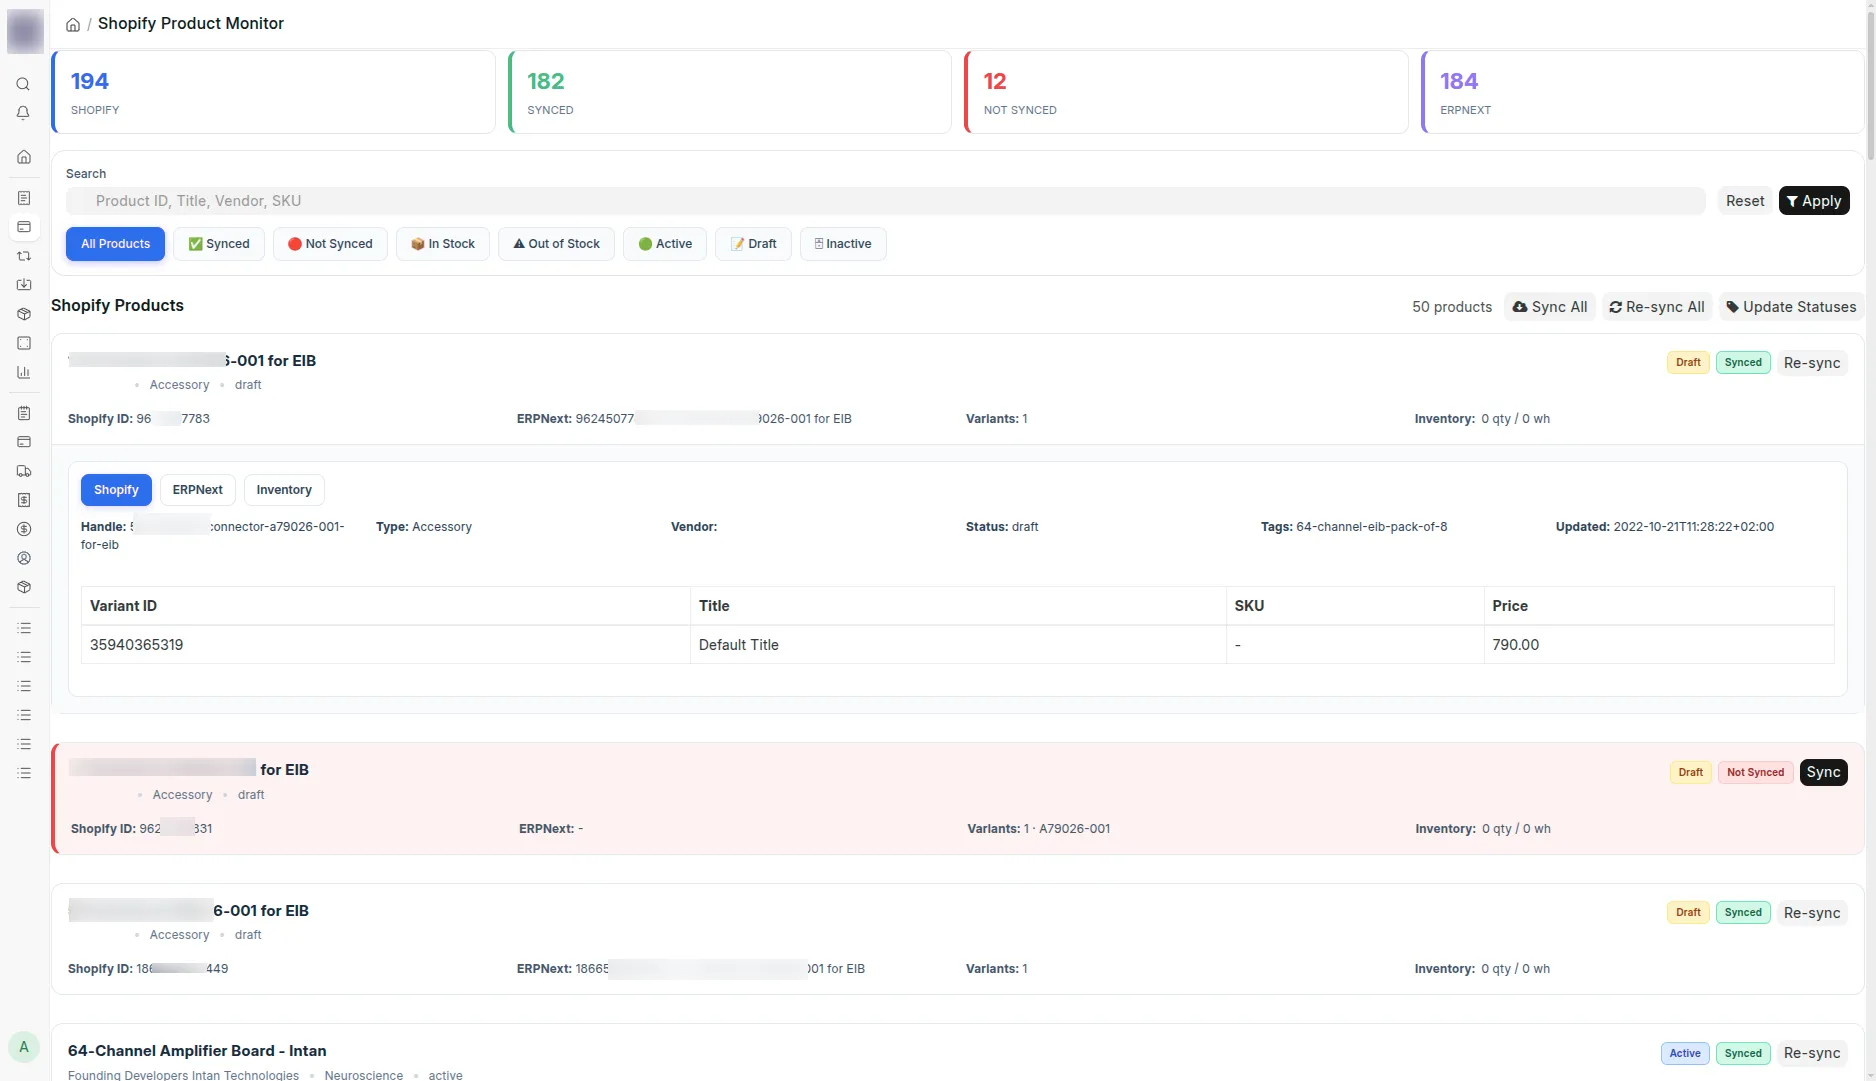Click Sync on the Not Synced product
The height and width of the screenshot is (1081, 1876).
pyautogui.click(x=1823, y=772)
